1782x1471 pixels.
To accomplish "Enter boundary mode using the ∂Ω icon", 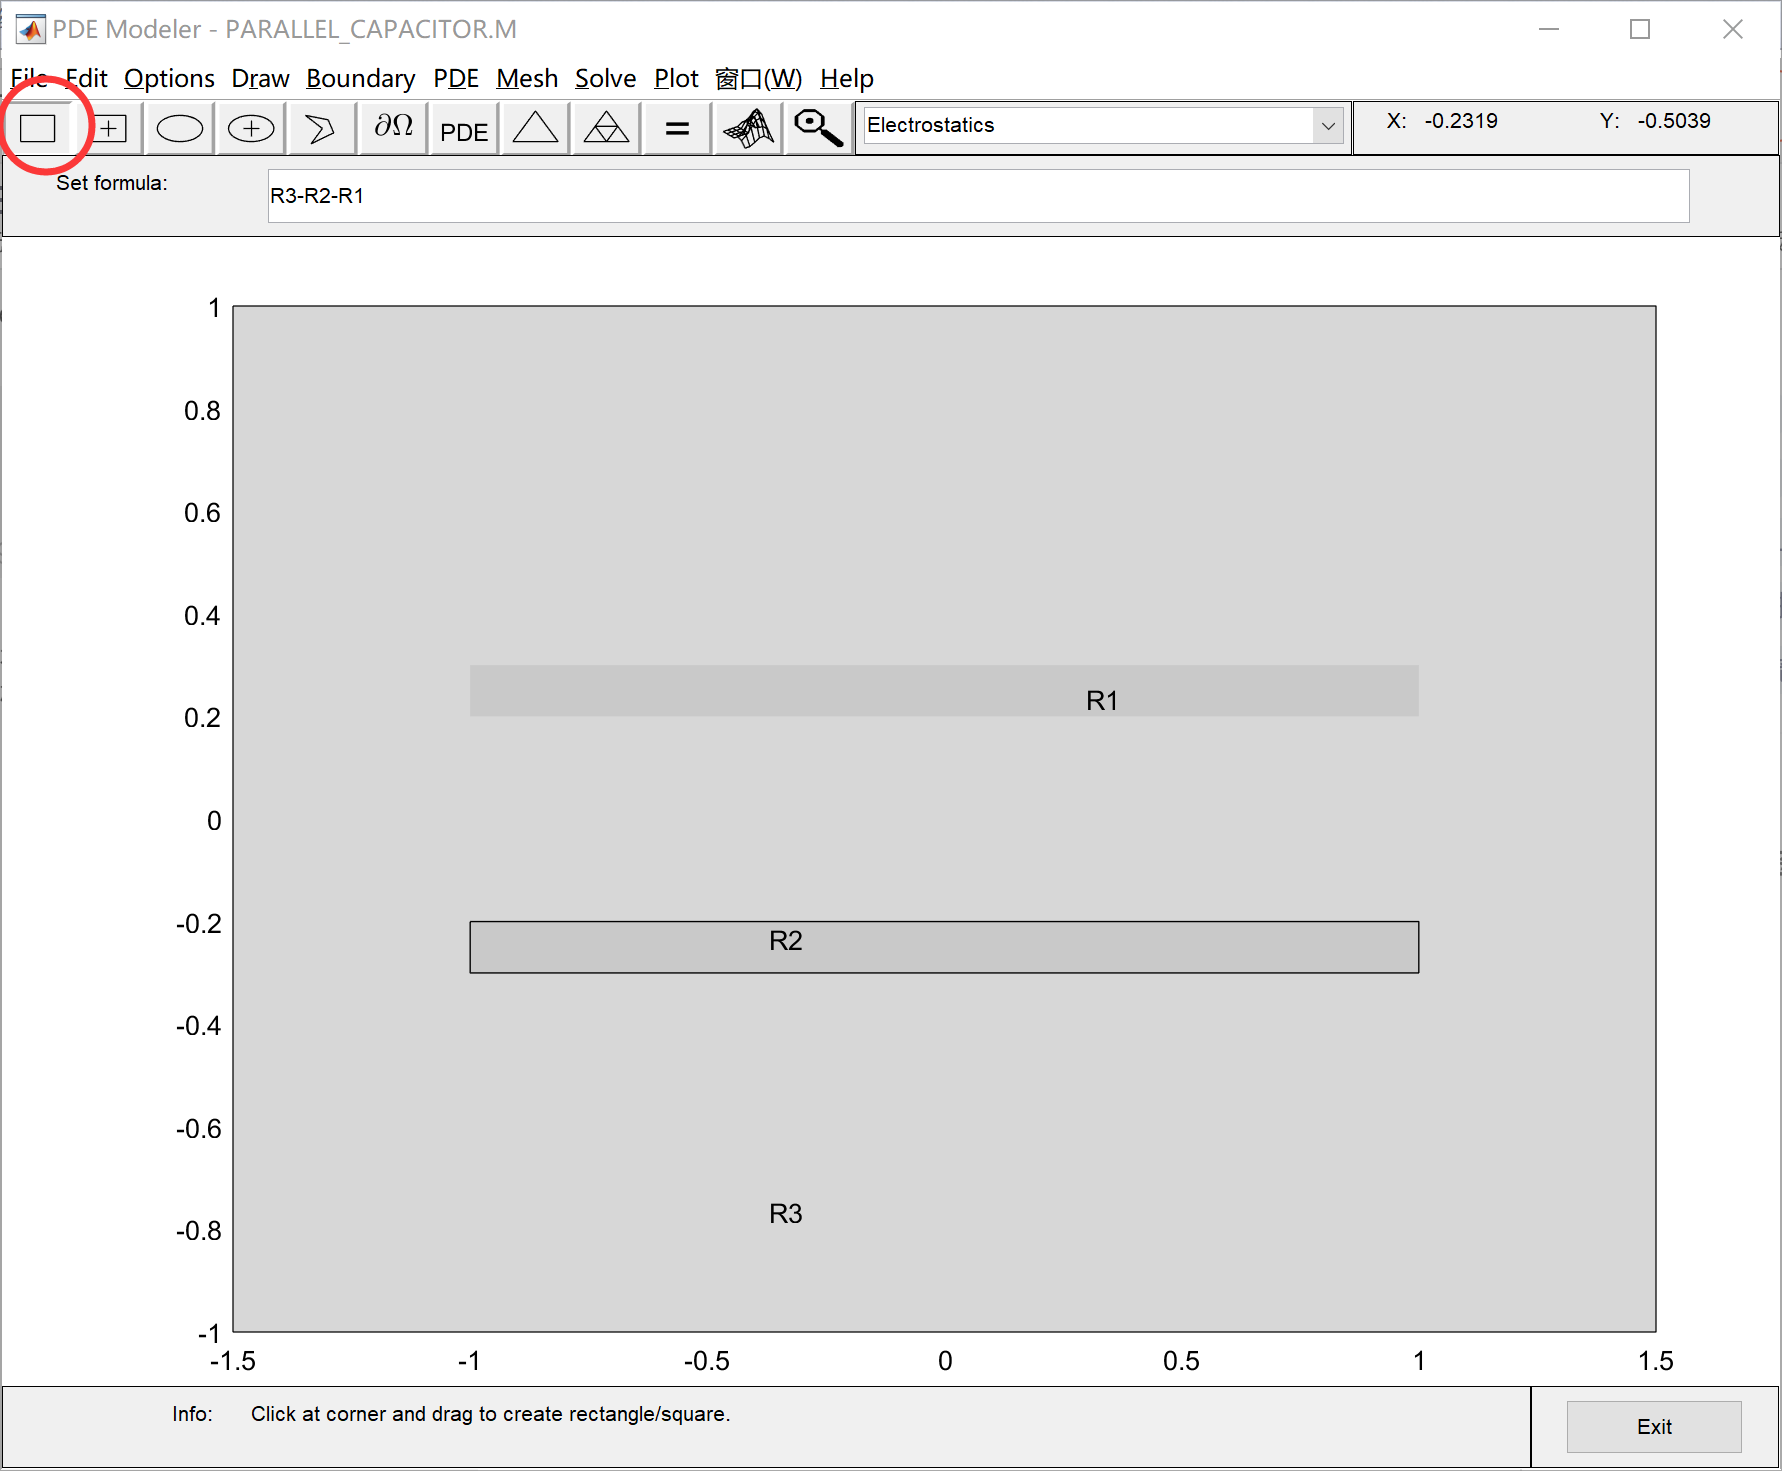I will [x=391, y=127].
